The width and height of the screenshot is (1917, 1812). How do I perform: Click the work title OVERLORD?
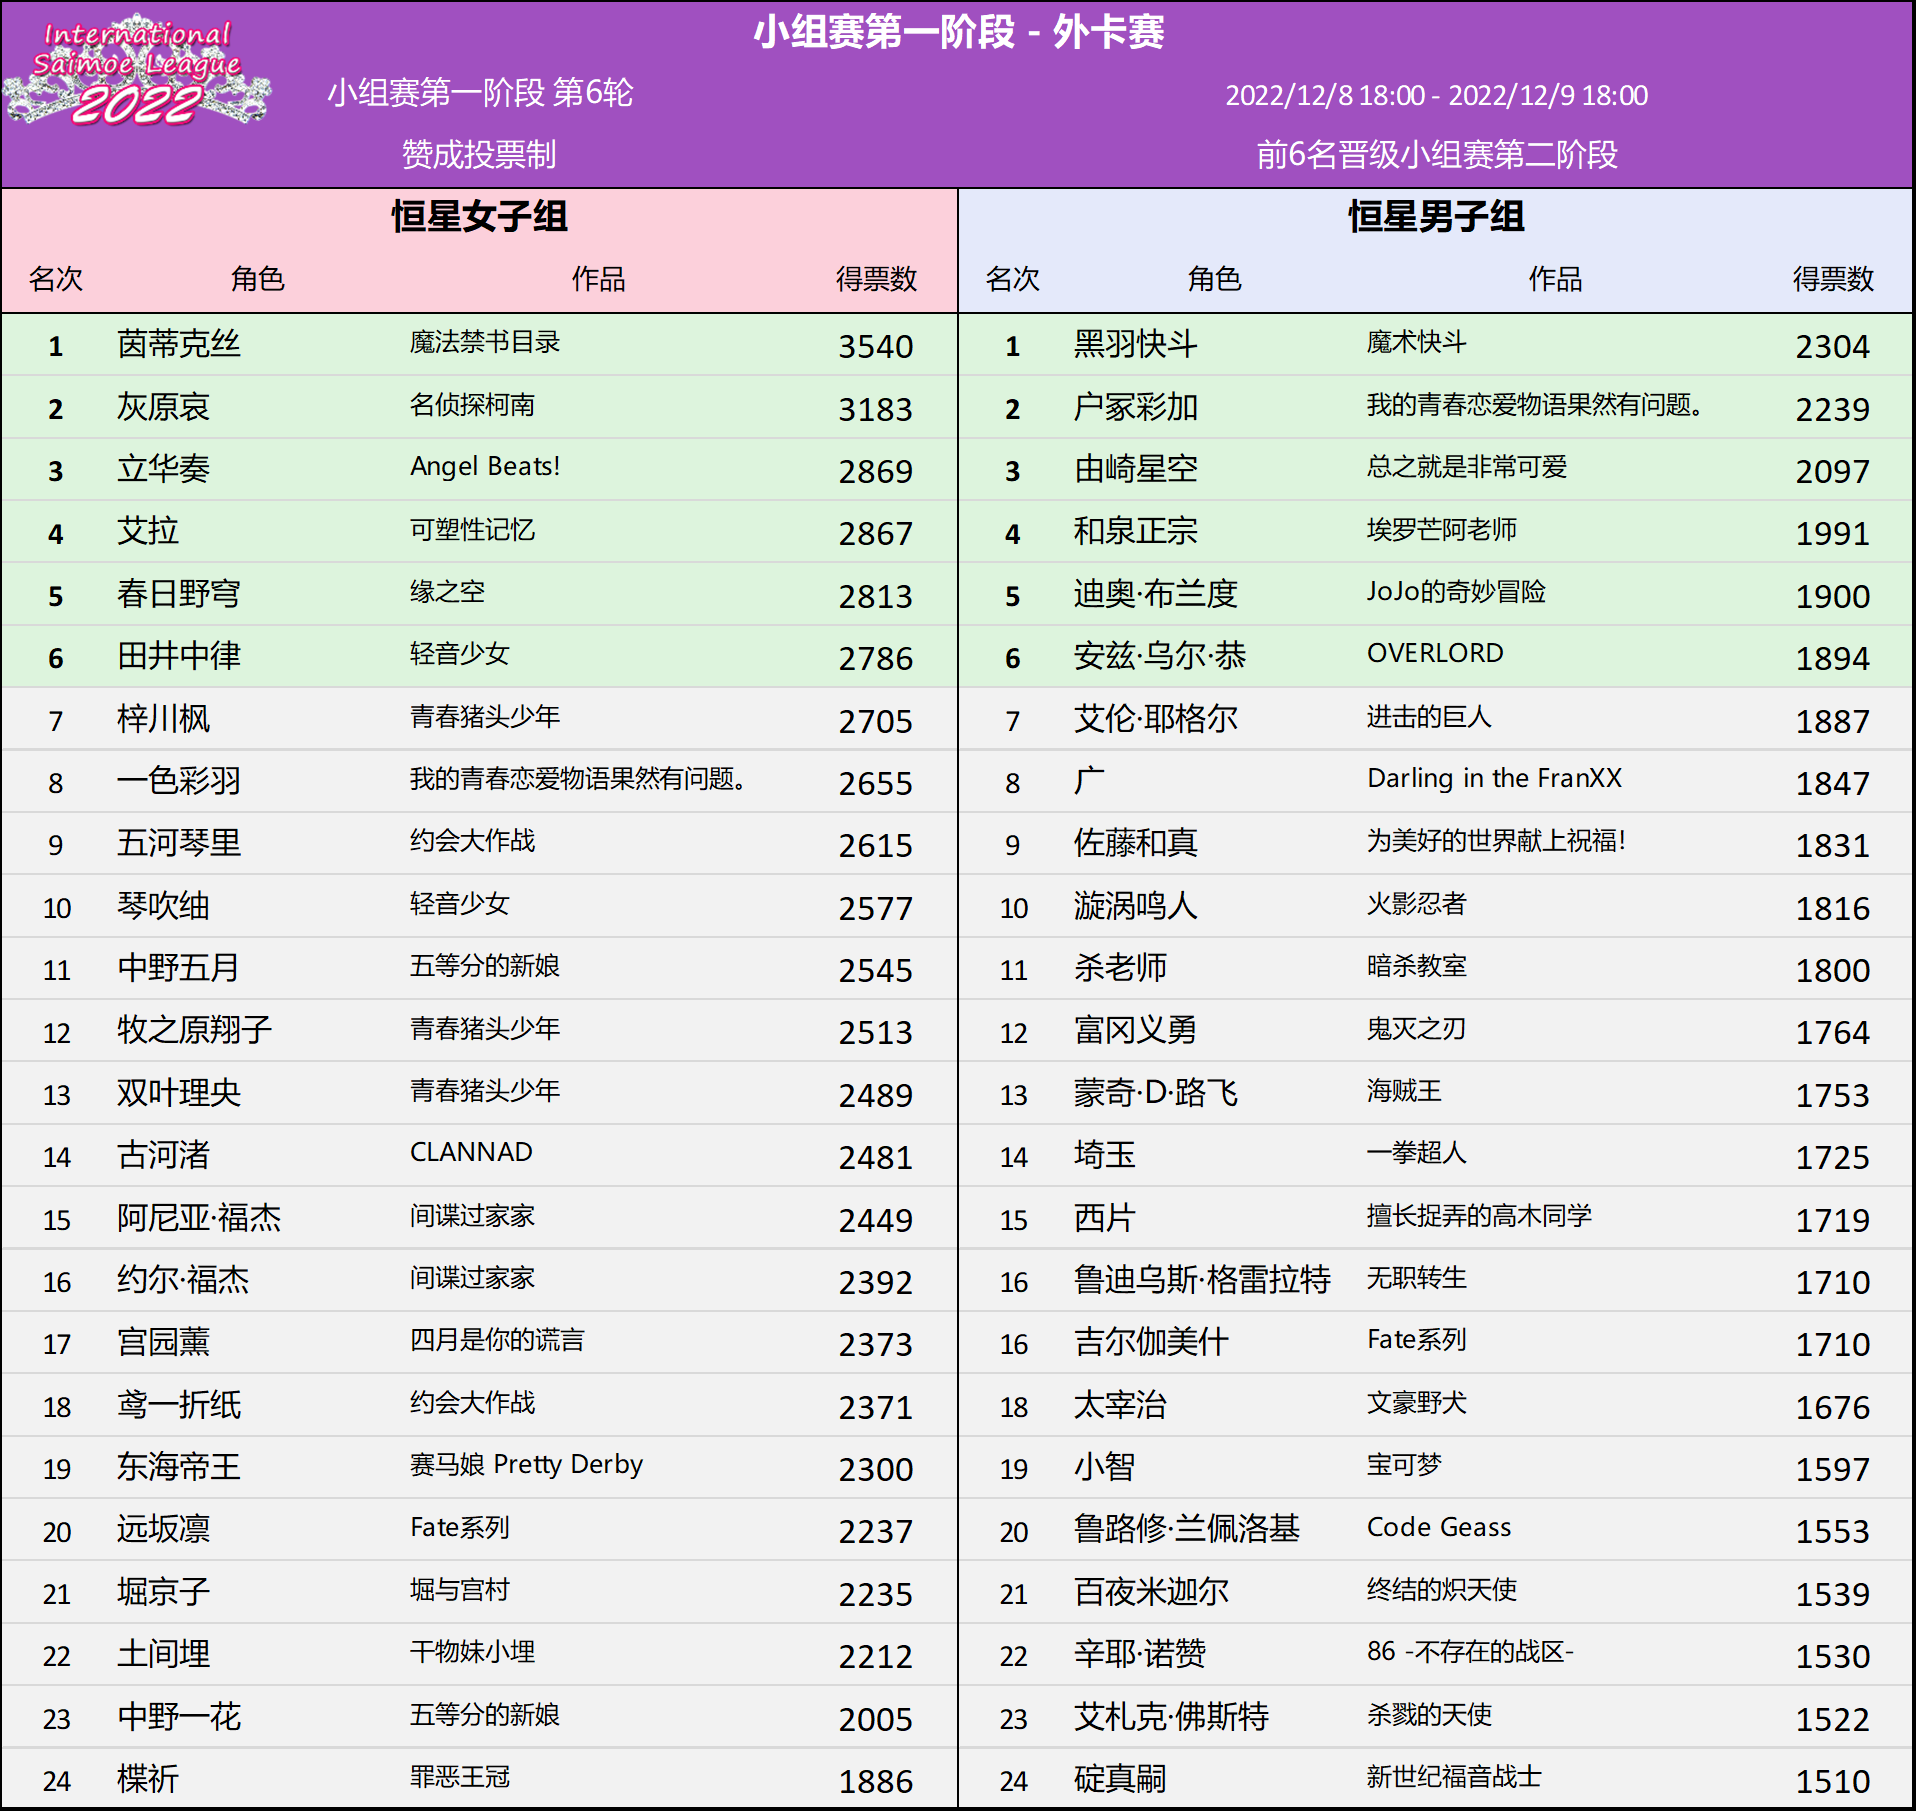tap(1435, 654)
